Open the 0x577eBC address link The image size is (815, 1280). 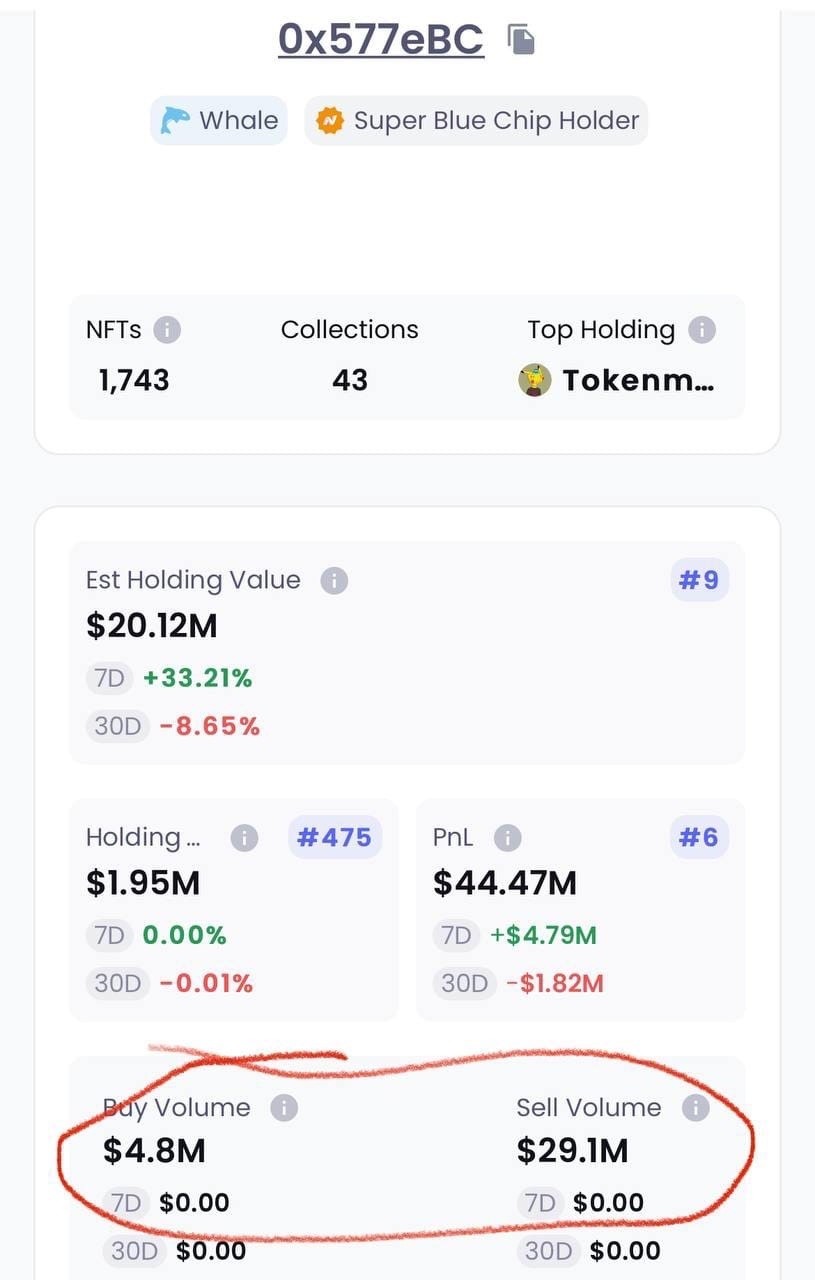pyautogui.click(x=381, y=38)
